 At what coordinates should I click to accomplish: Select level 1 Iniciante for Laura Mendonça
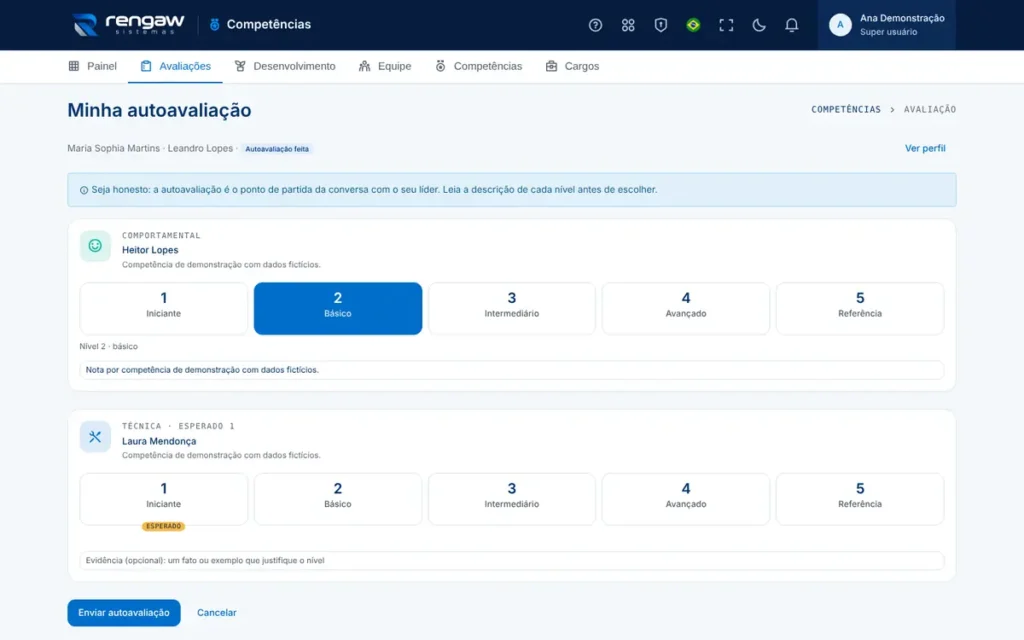click(163, 499)
